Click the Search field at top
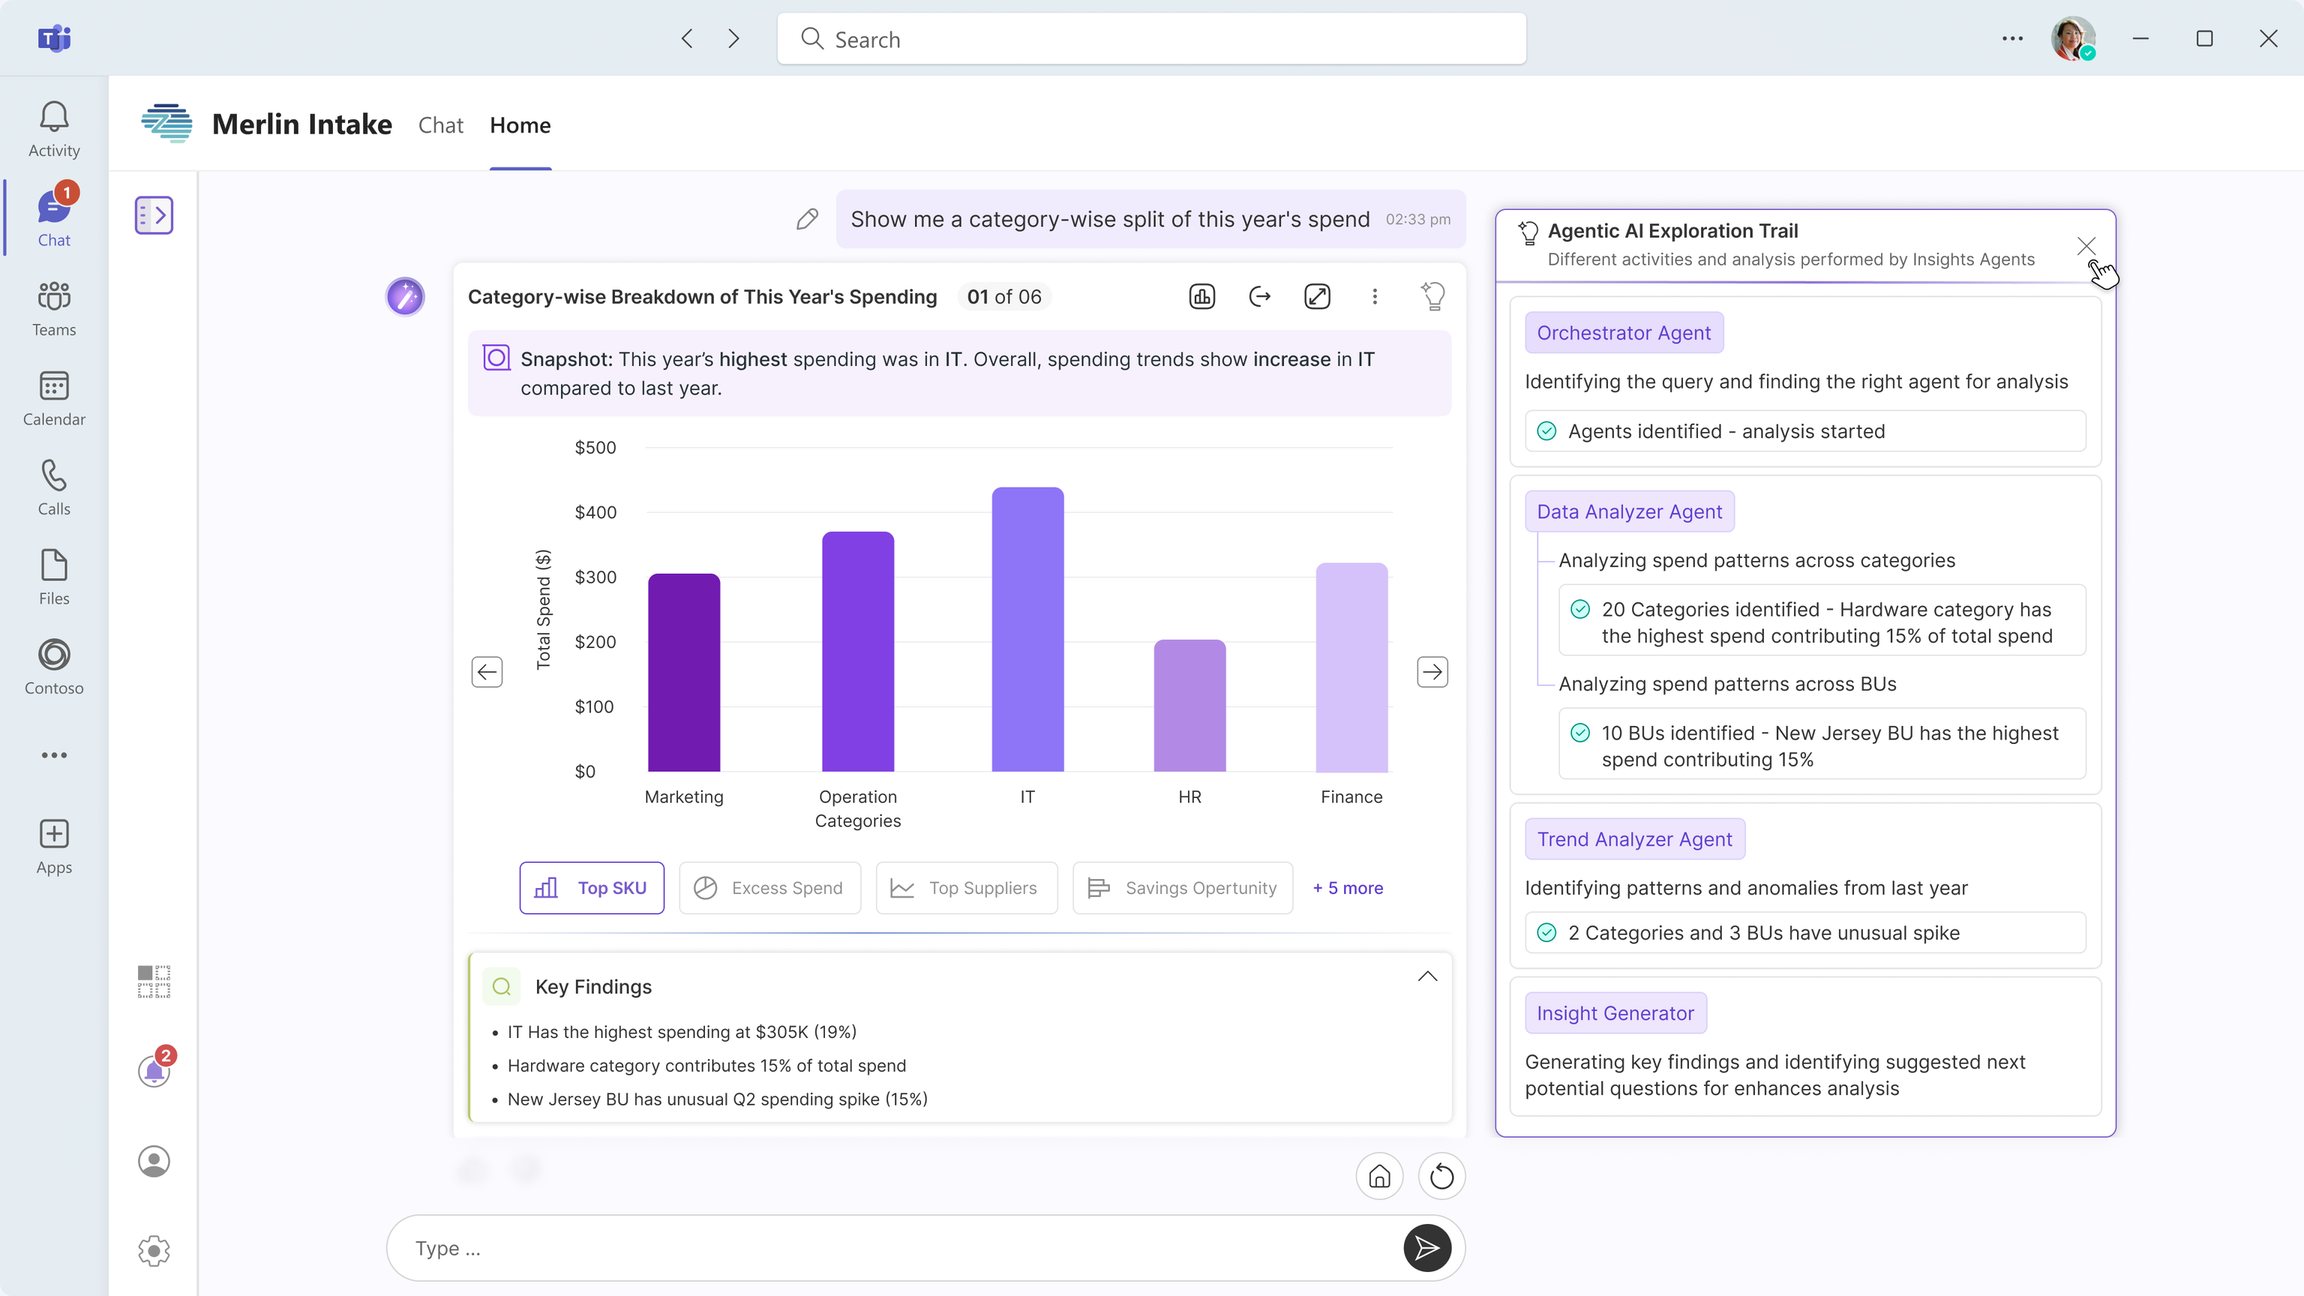Viewport: 2304px width, 1296px height. 1151,39
